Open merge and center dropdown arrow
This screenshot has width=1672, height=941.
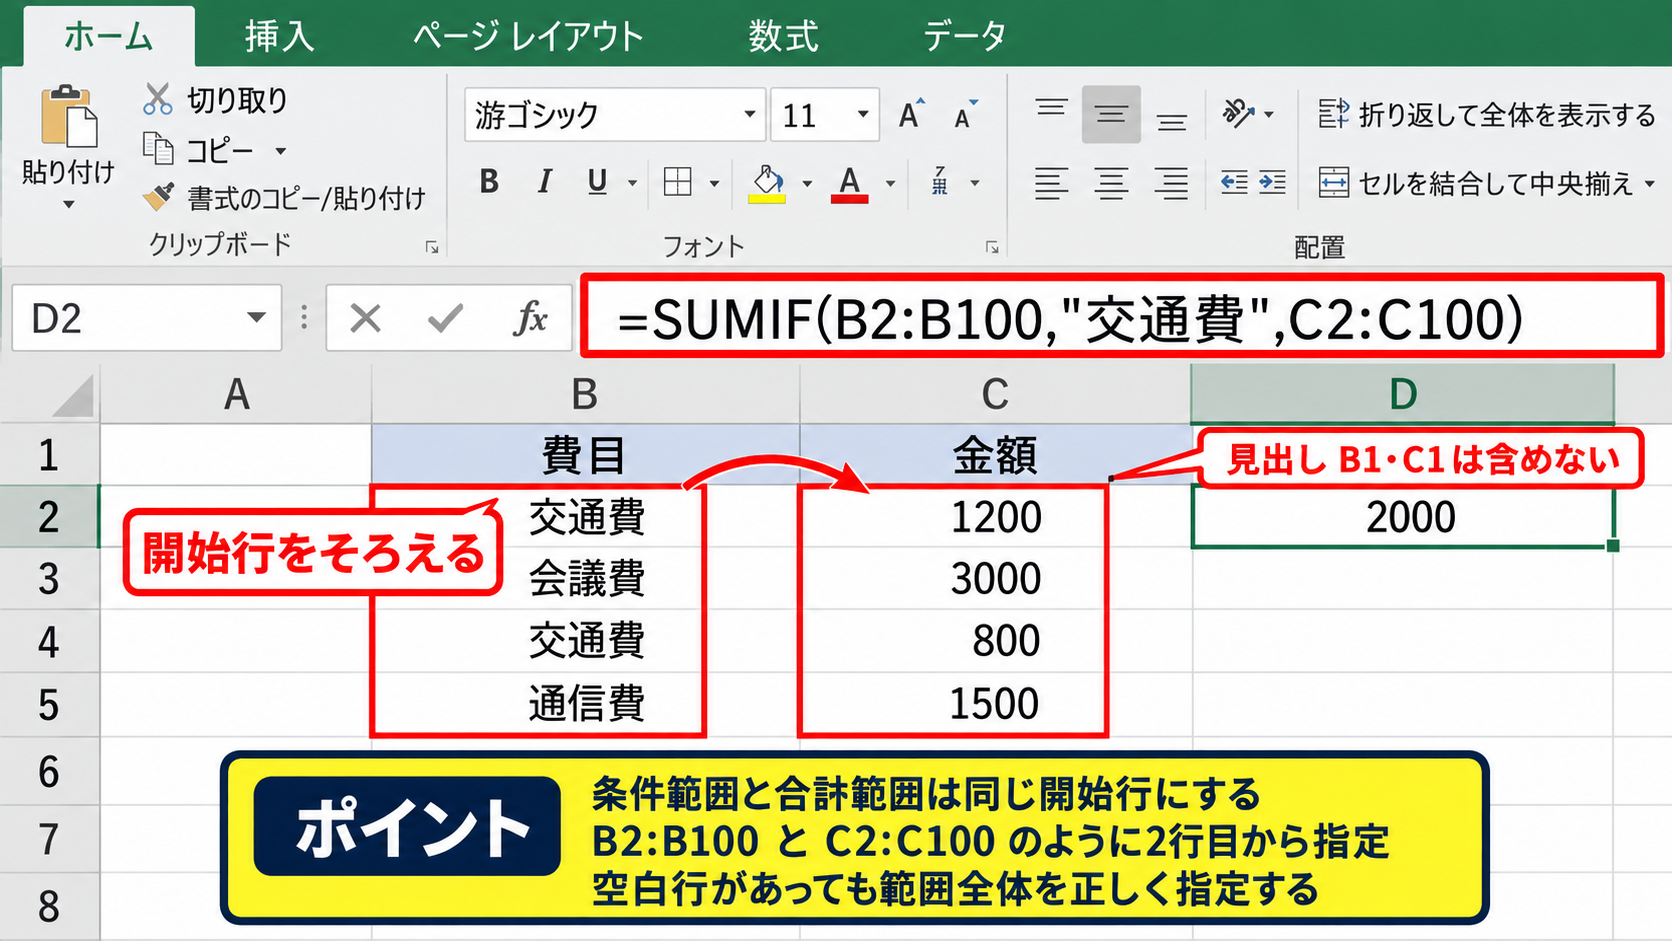point(1649,184)
